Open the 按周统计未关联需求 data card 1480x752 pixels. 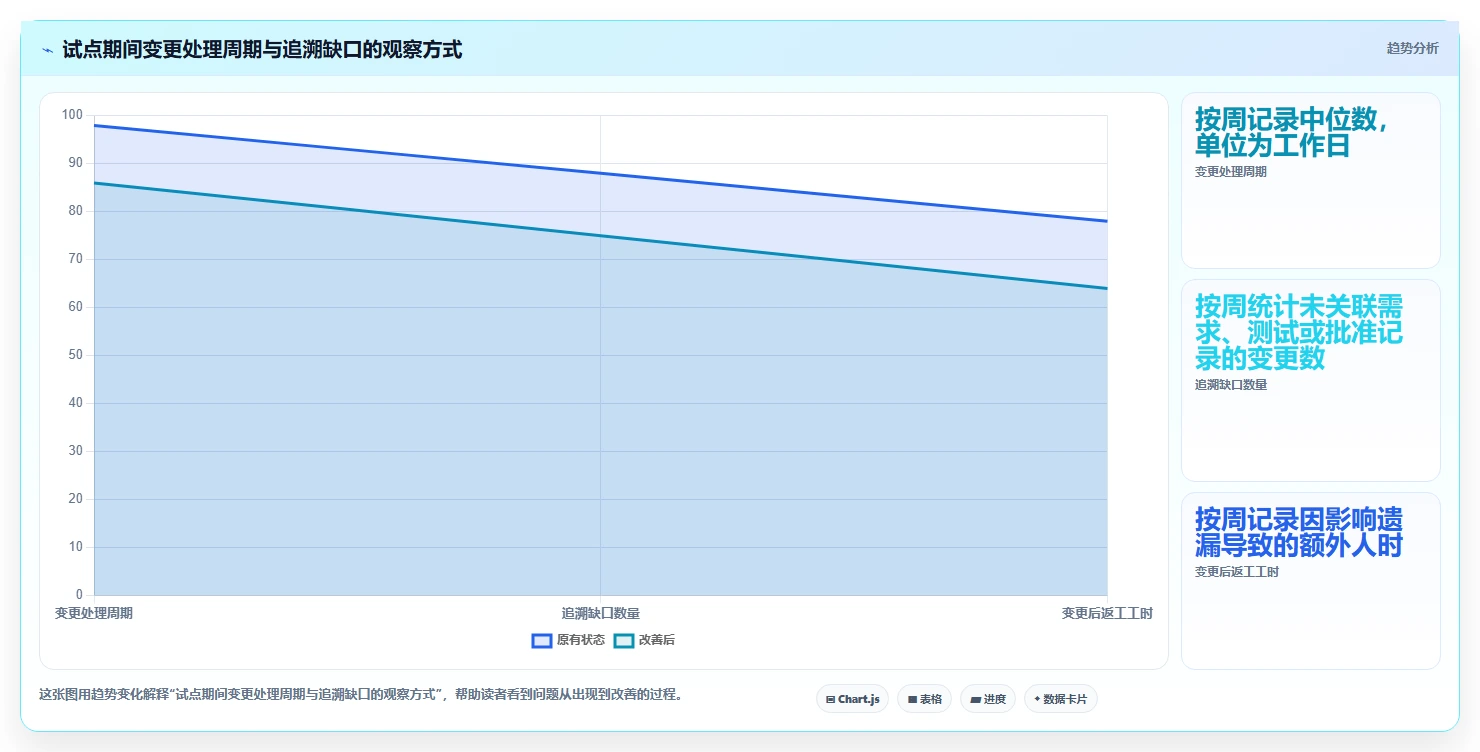coord(1310,380)
